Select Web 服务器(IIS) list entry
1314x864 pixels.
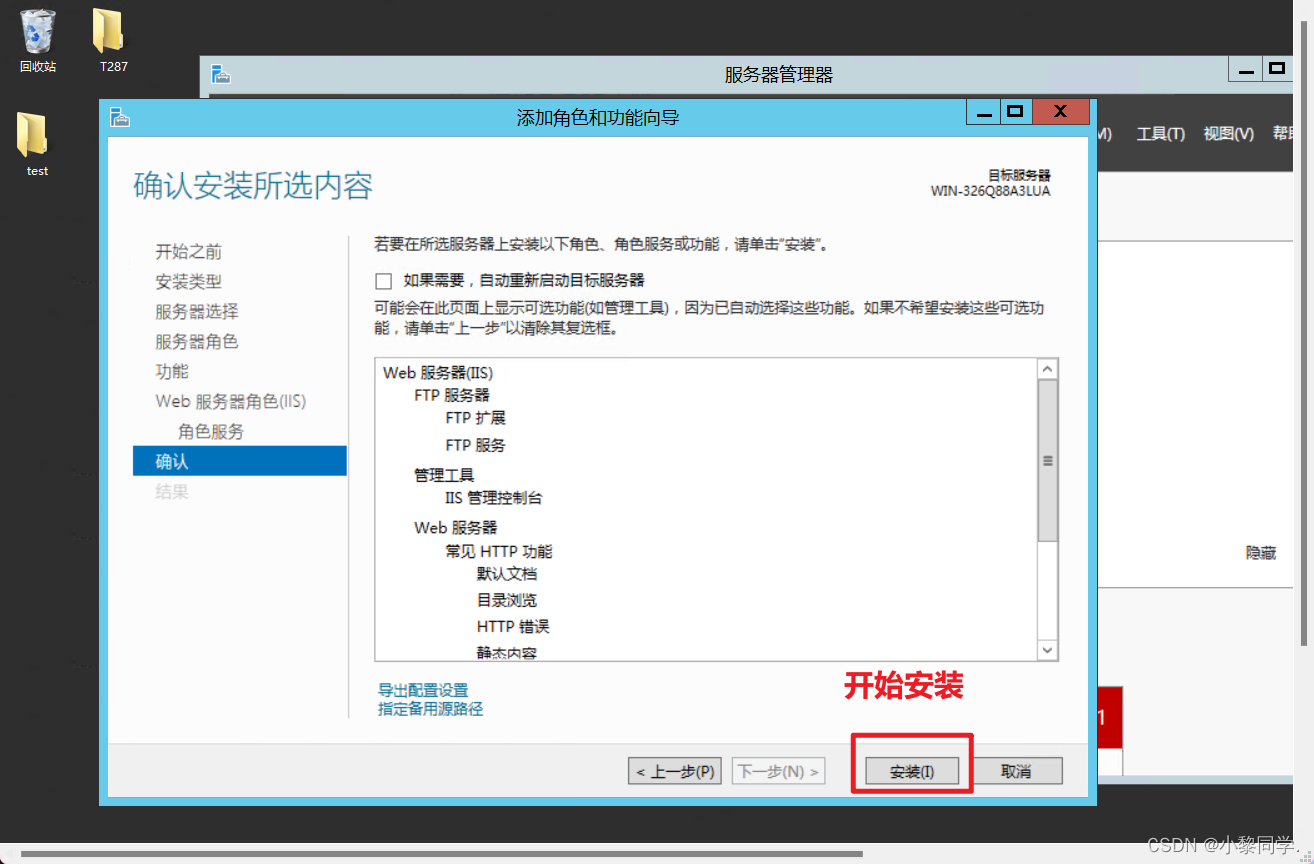[438, 373]
